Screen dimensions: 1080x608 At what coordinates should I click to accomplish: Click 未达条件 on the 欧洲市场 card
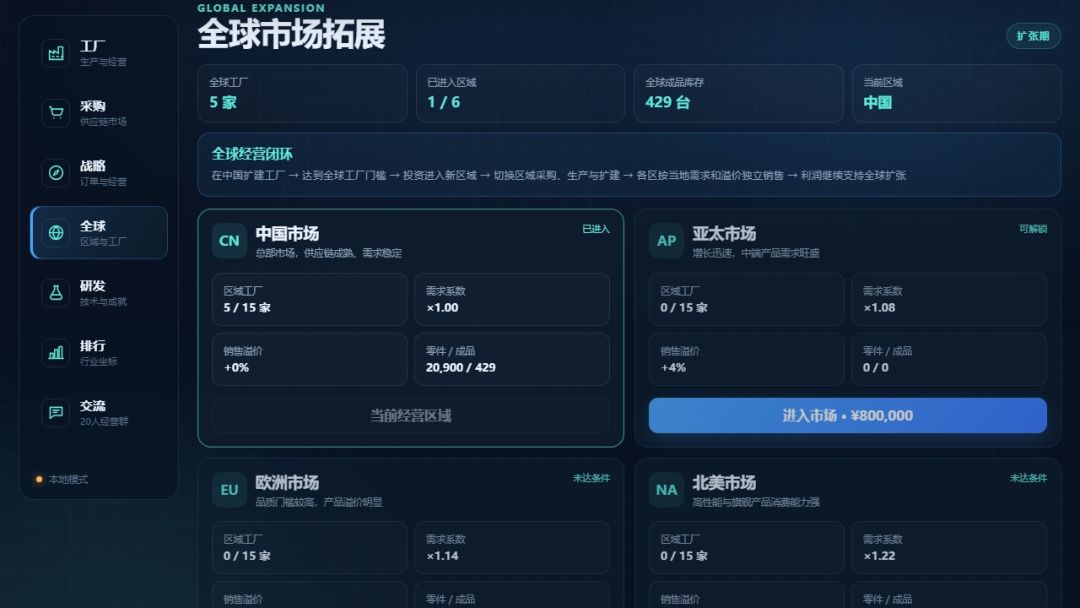pyautogui.click(x=591, y=478)
